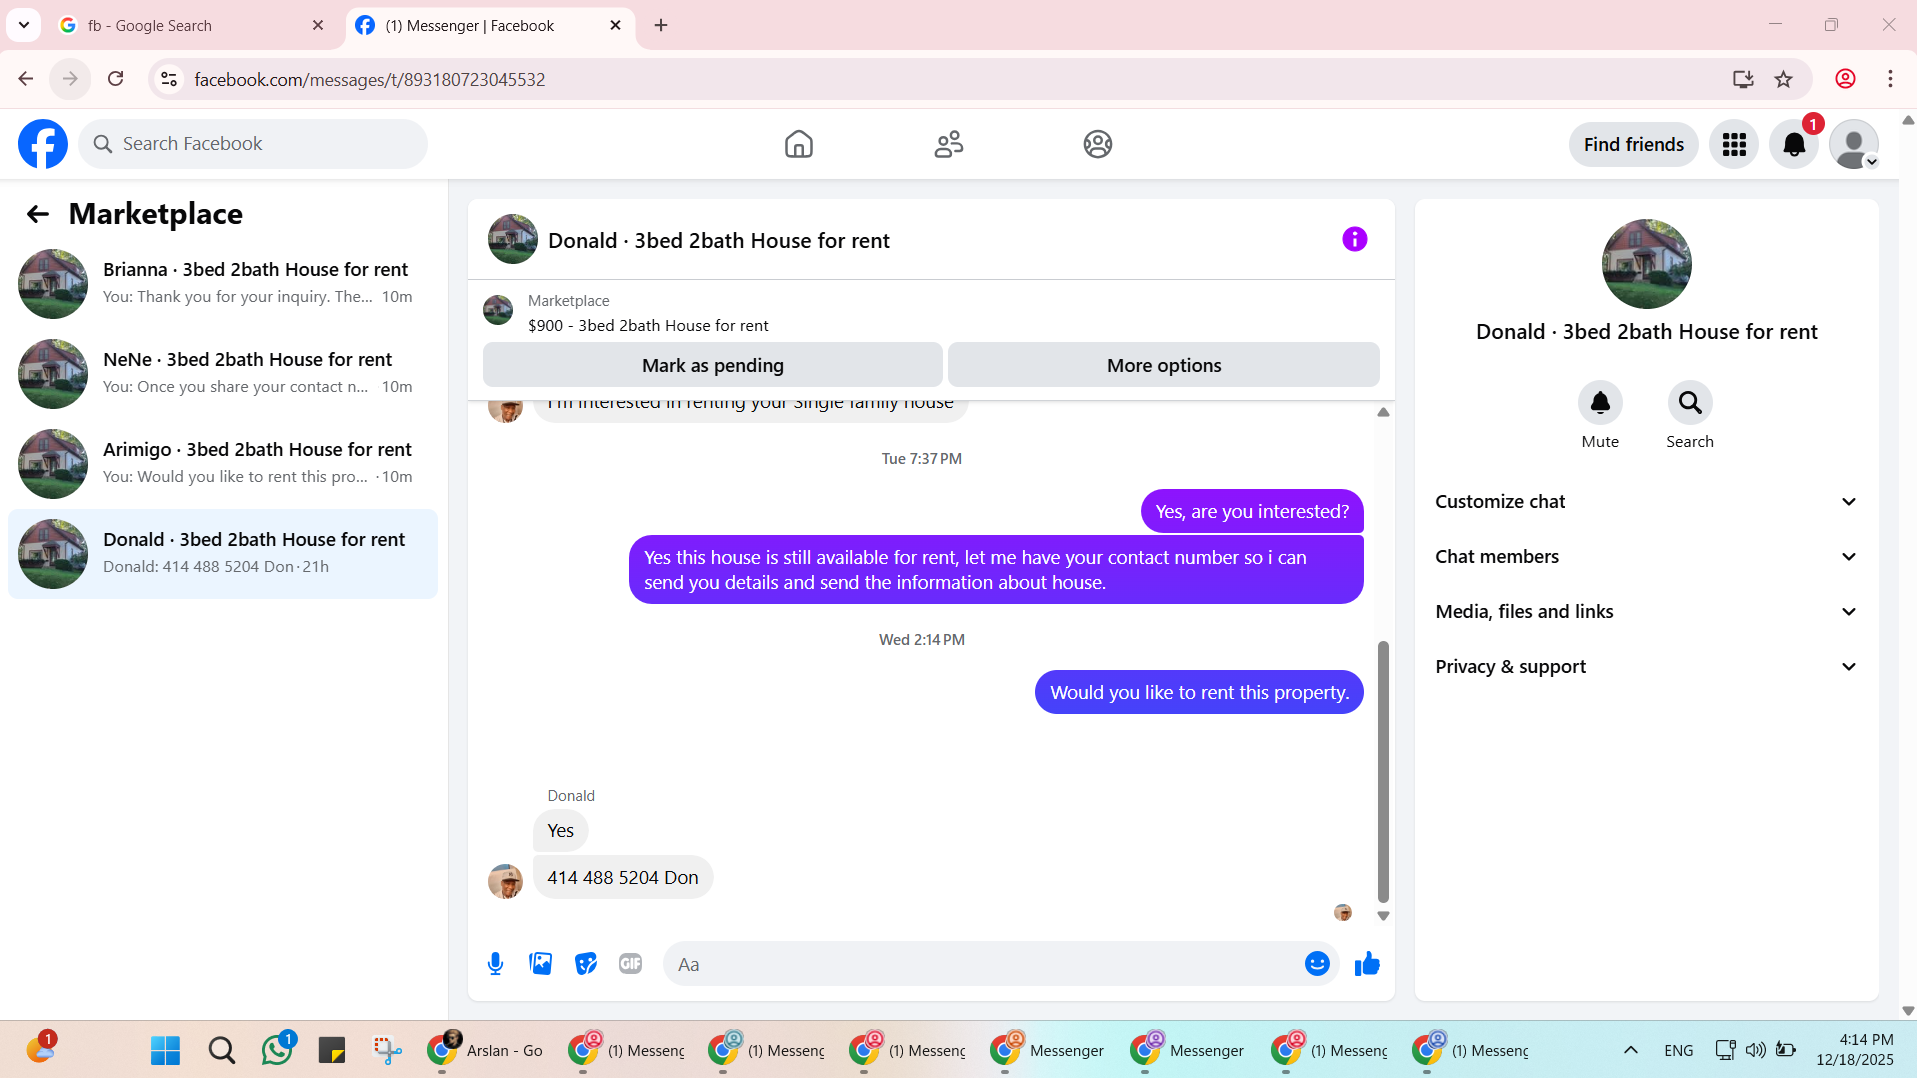
Task: Click the More options button
Action: tap(1163, 365)
